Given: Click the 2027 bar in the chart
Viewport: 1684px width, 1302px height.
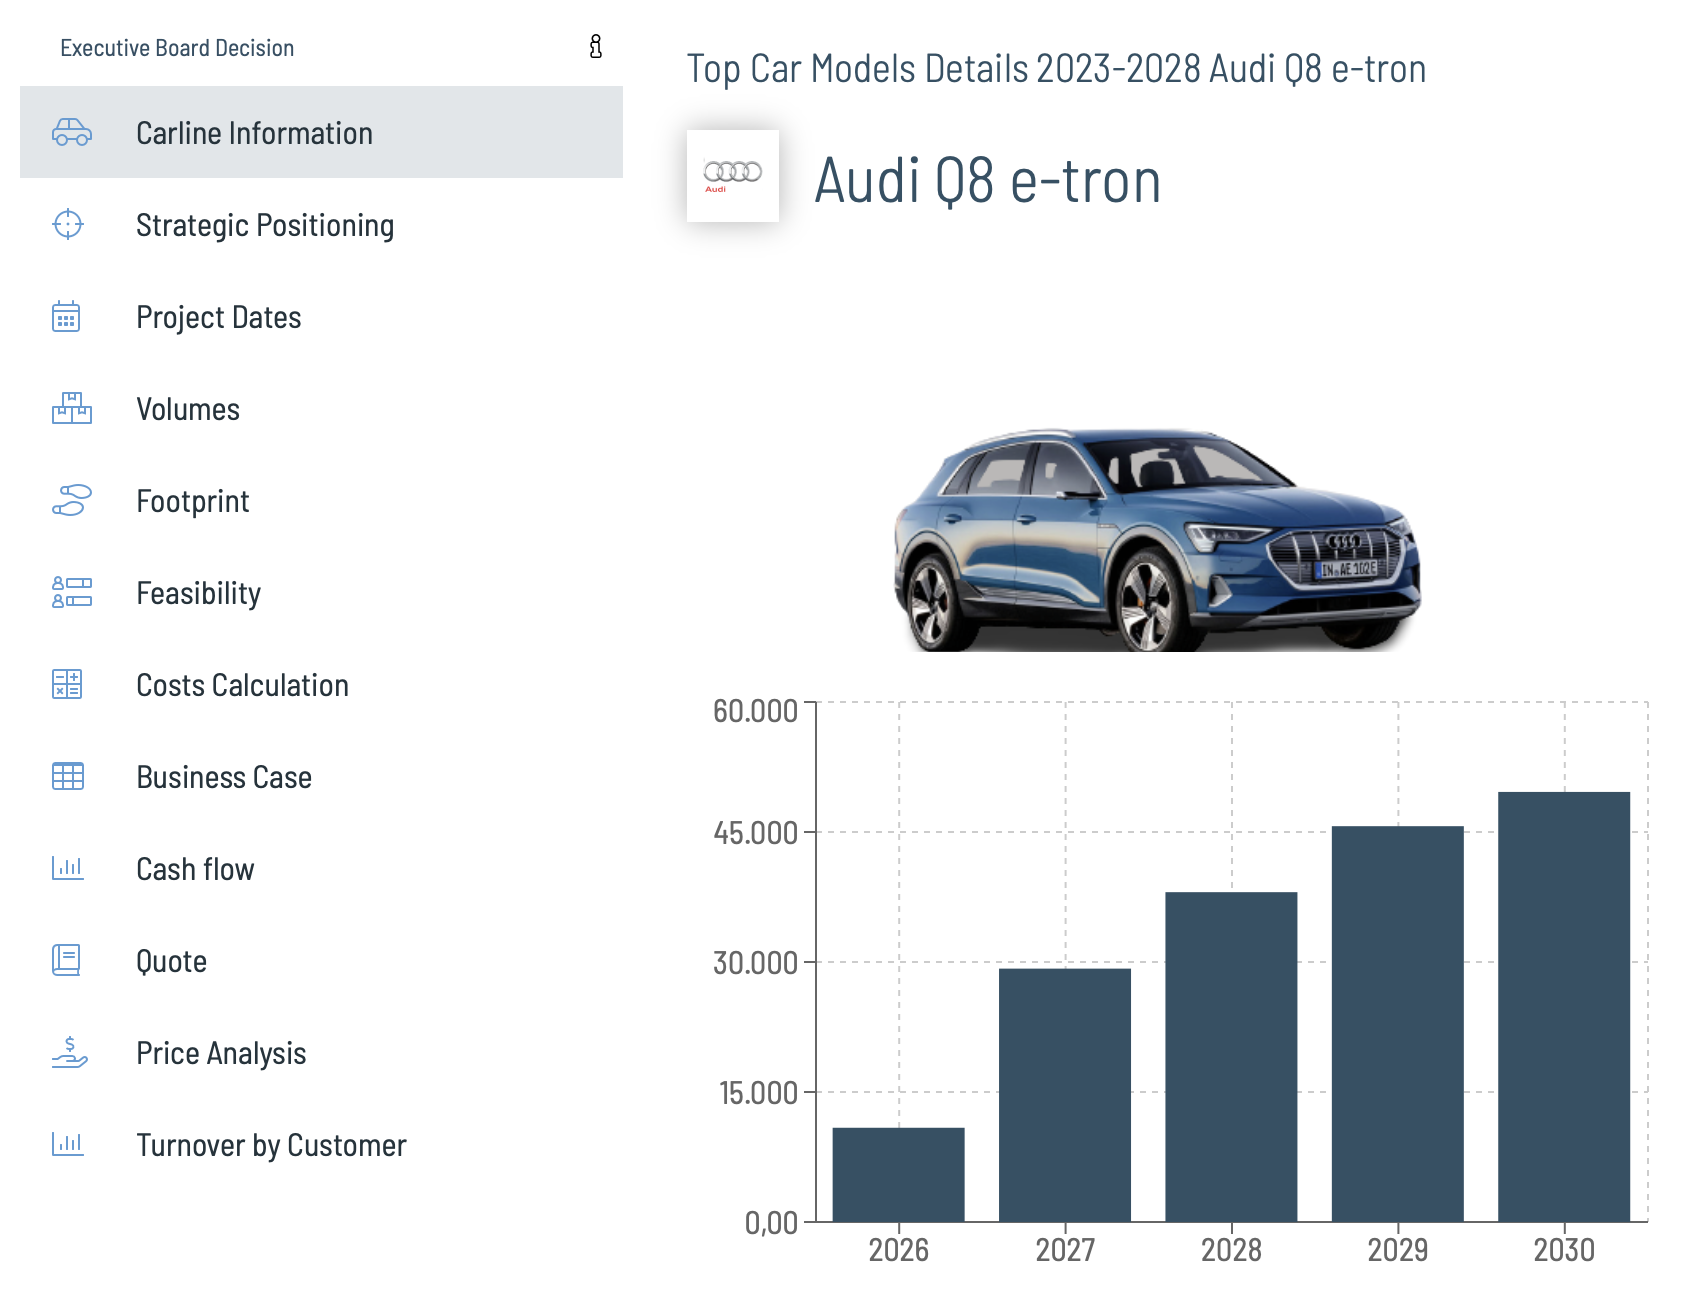Looking at the screenshot, I should (x=1065, y=1095).
